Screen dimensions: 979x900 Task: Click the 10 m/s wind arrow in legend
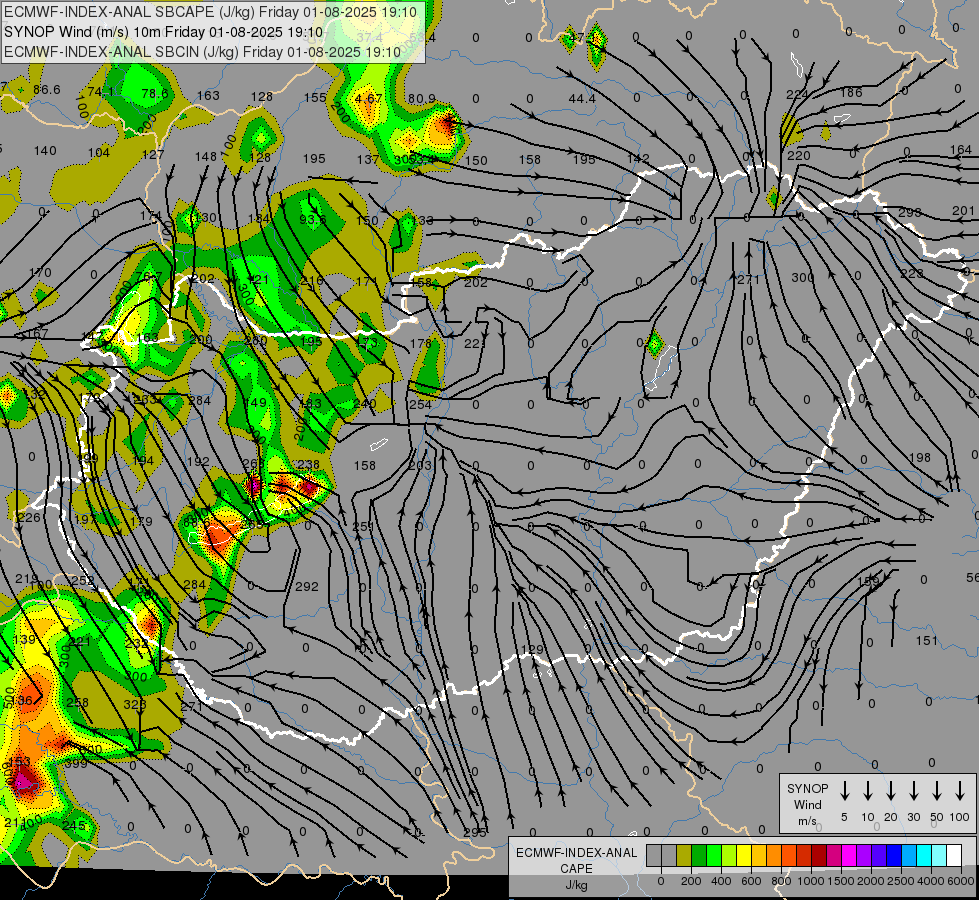(x=868, y=791)
